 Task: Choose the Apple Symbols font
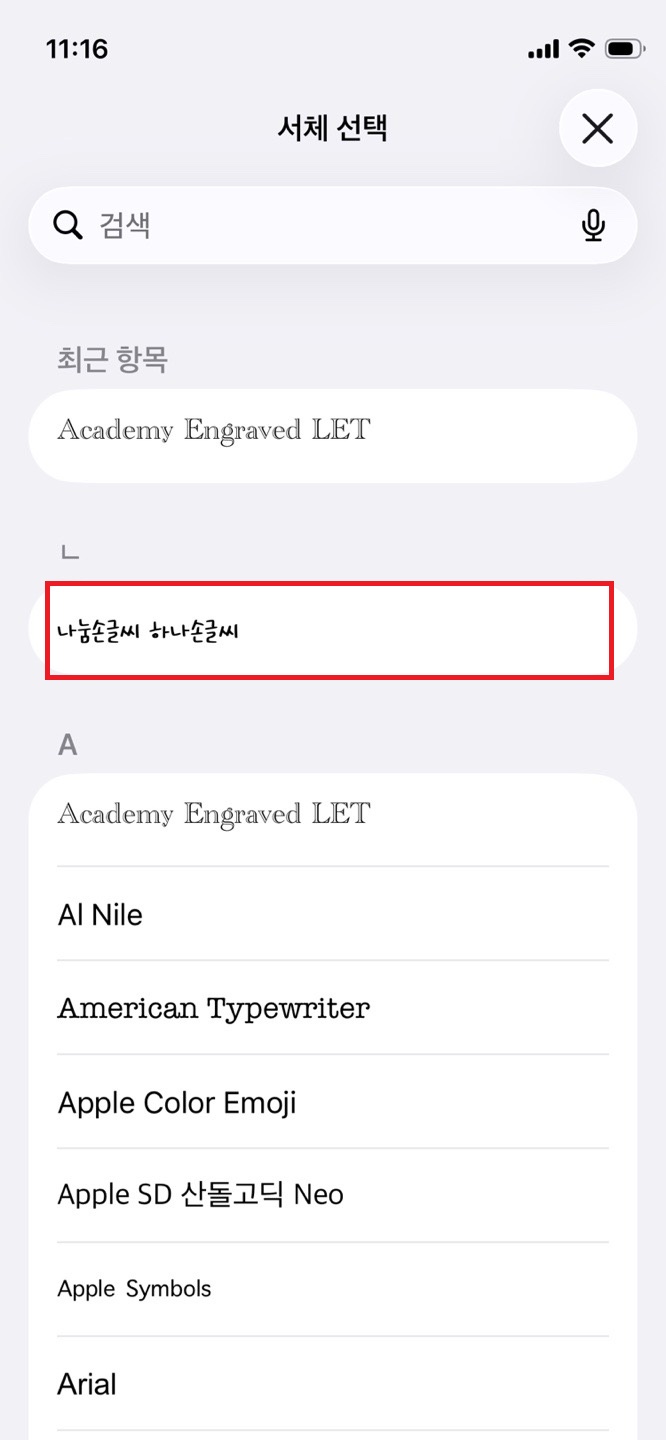pyautogui.click(x=333, y=1289)
